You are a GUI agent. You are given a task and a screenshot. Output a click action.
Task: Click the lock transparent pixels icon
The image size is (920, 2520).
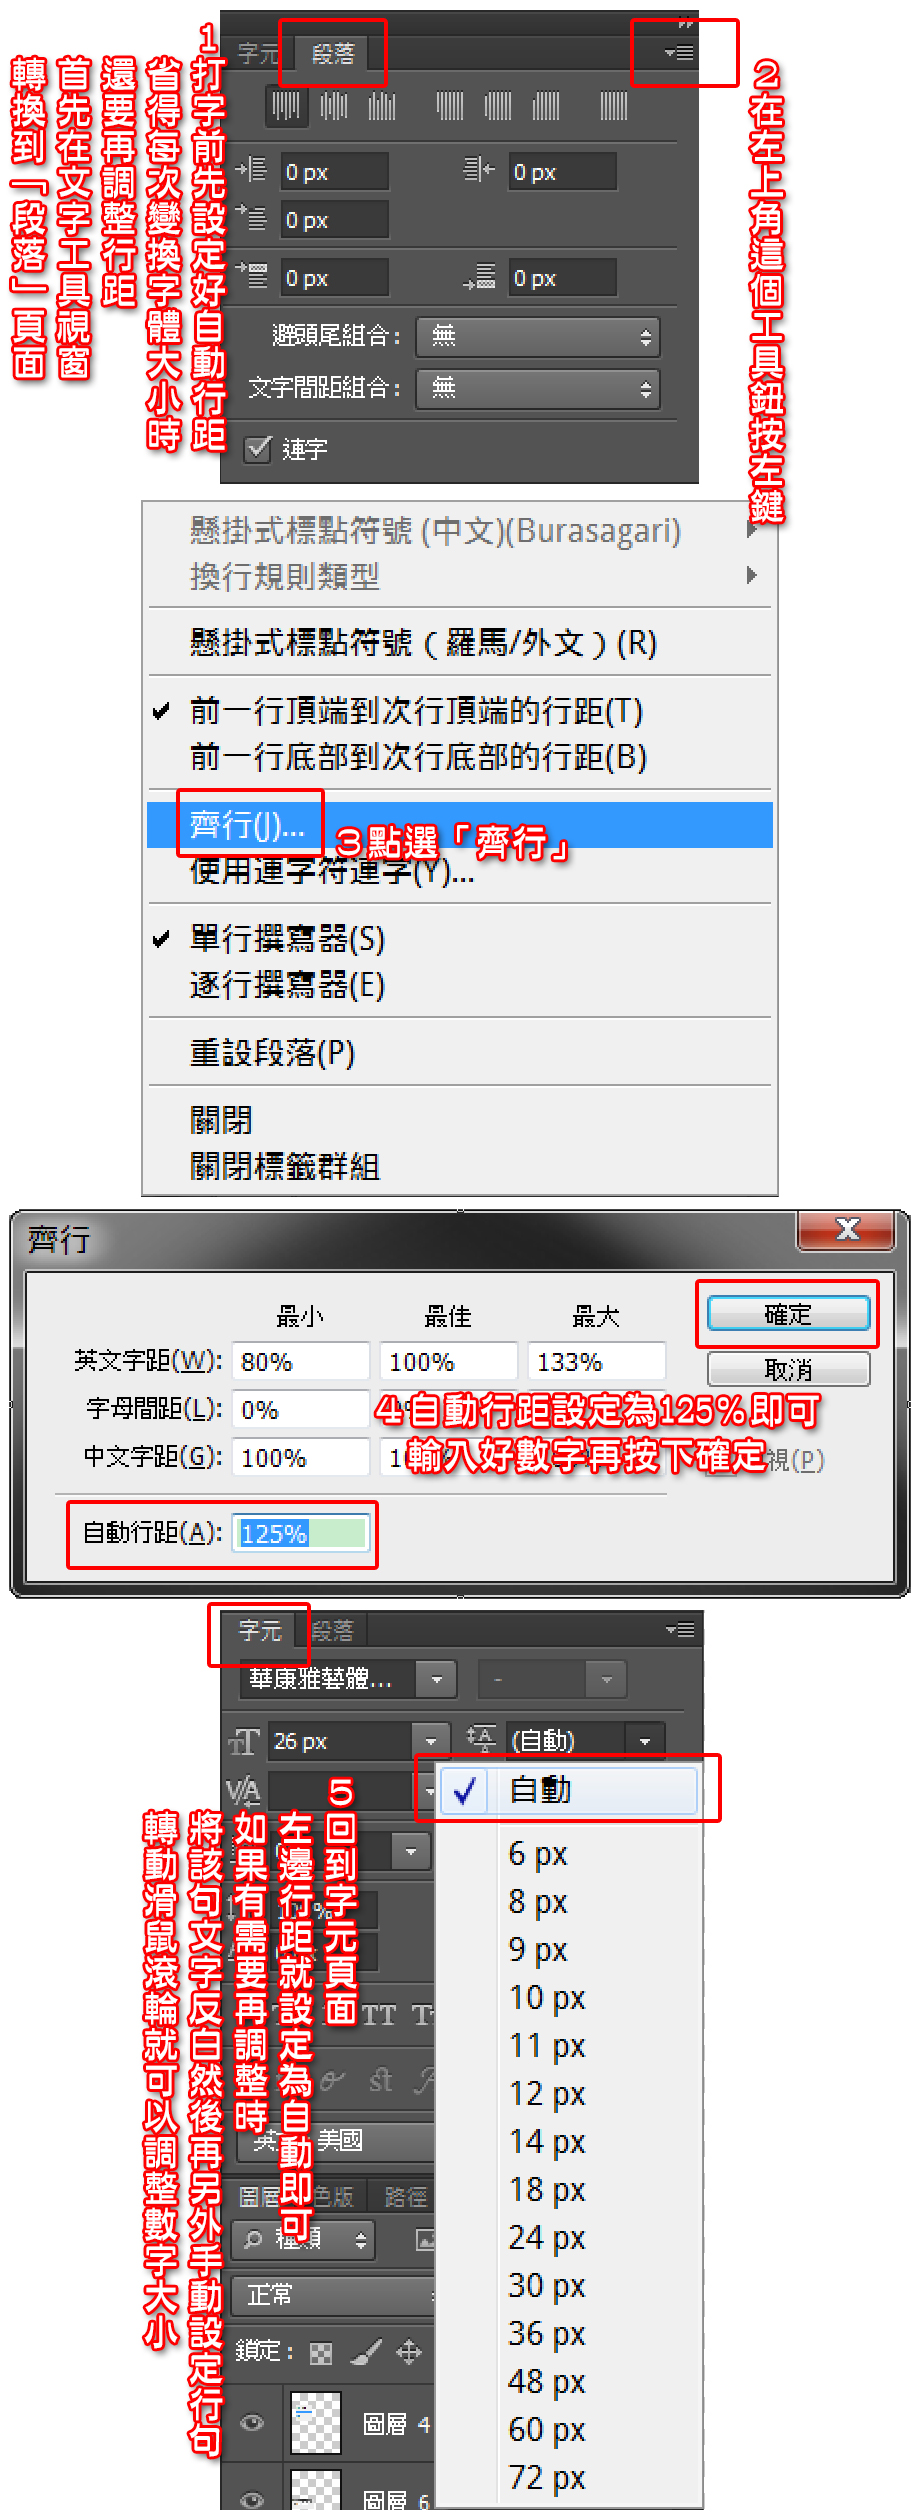click(321, 2352)
